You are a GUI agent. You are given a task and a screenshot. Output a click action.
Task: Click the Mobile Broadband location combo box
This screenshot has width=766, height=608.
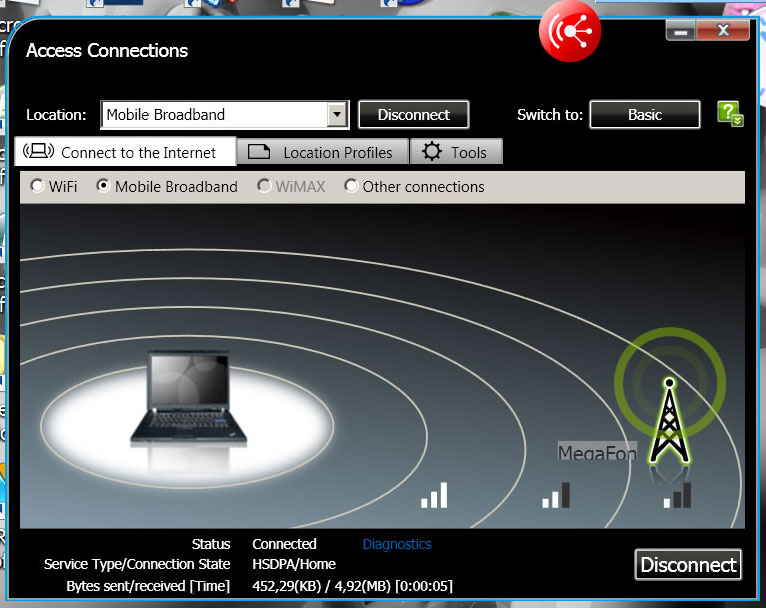pos(214,115)
